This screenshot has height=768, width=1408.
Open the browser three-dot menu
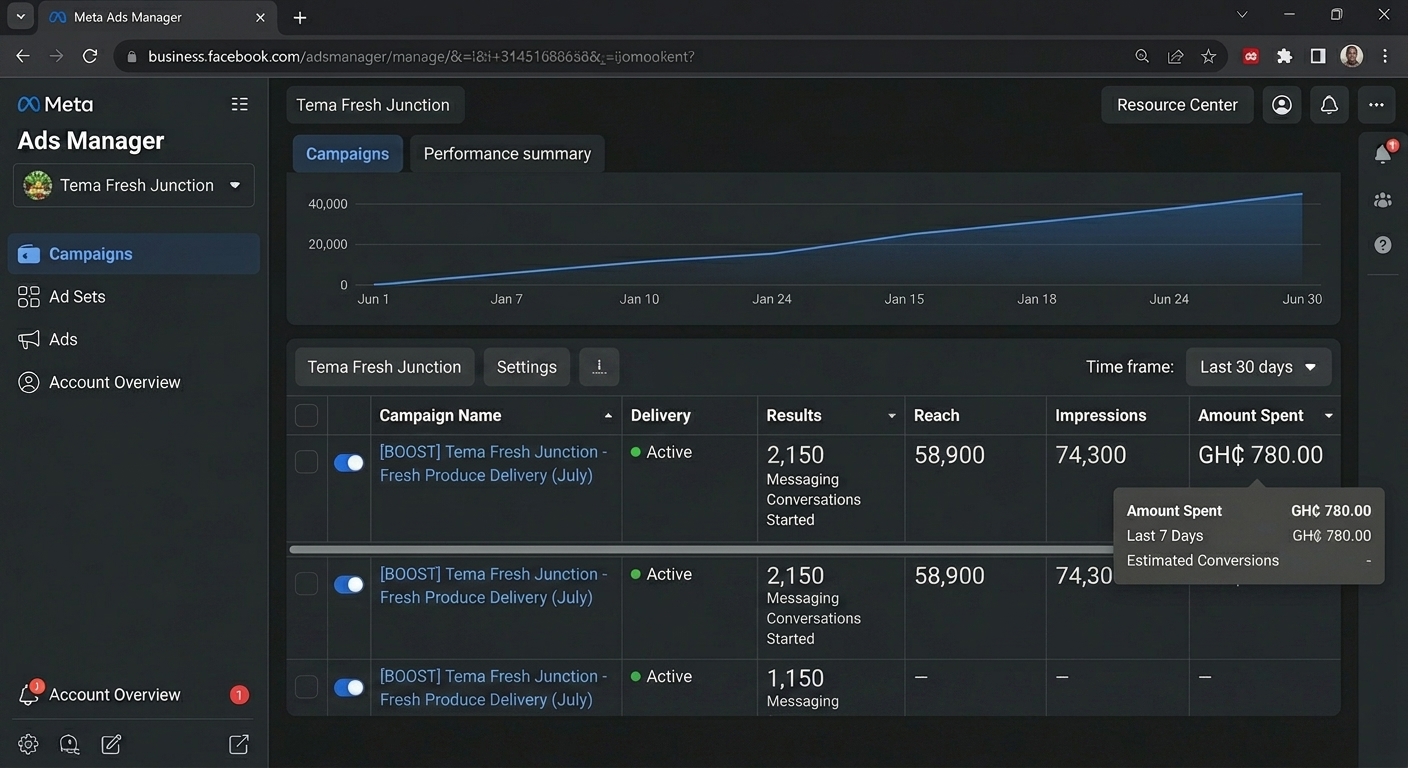coord(1385,57)
